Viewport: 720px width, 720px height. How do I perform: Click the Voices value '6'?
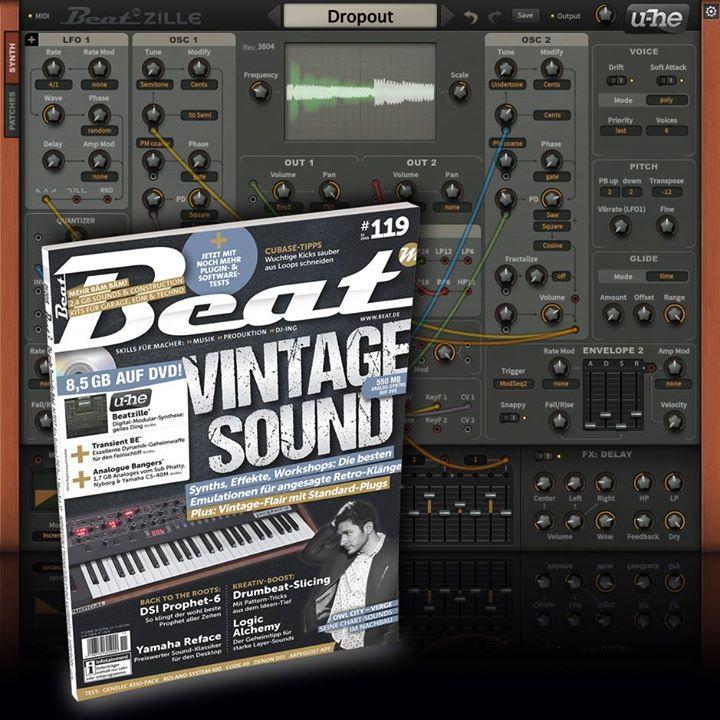tap(667, 130)
